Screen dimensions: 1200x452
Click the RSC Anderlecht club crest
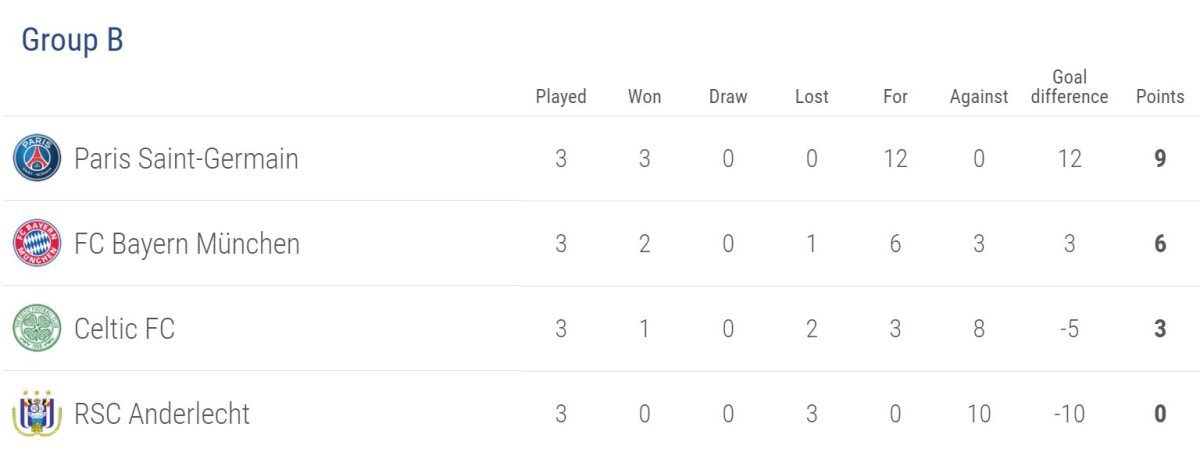(x=37, y=413)
